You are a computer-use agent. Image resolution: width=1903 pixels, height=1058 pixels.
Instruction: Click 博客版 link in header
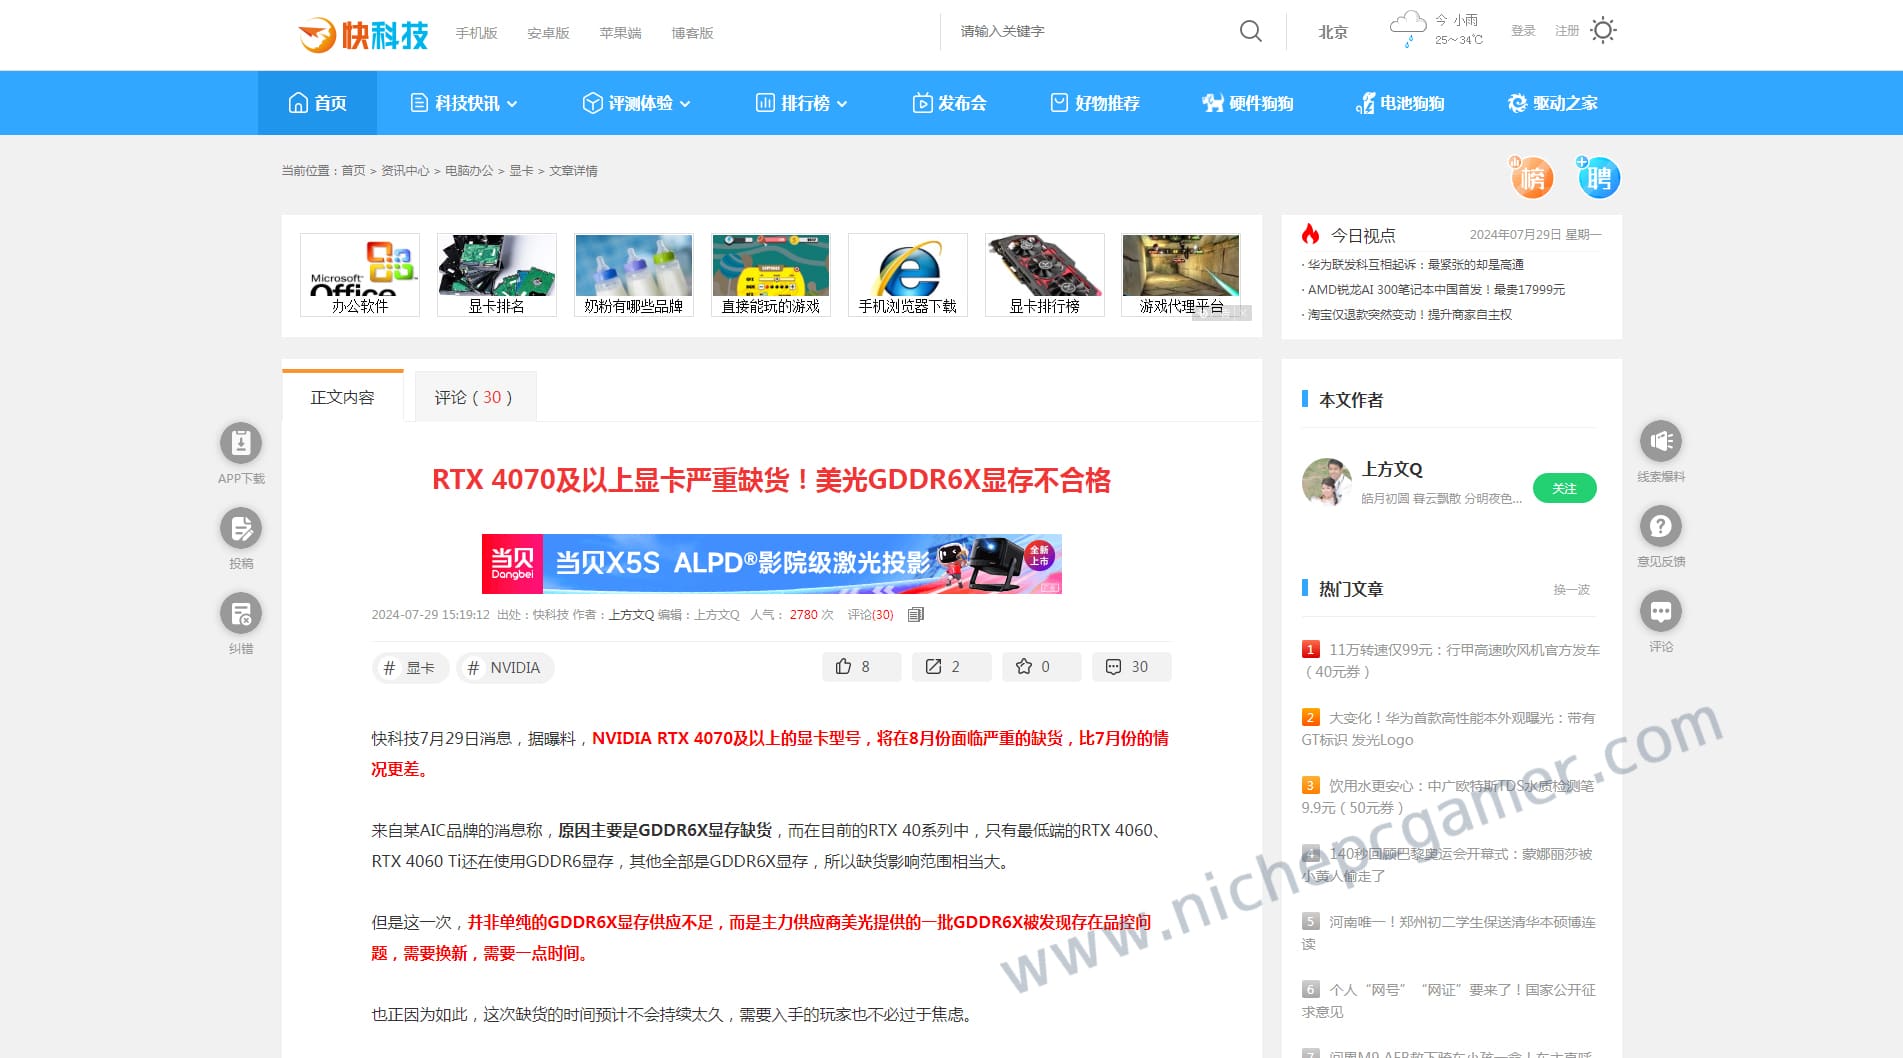click(693, 33)
